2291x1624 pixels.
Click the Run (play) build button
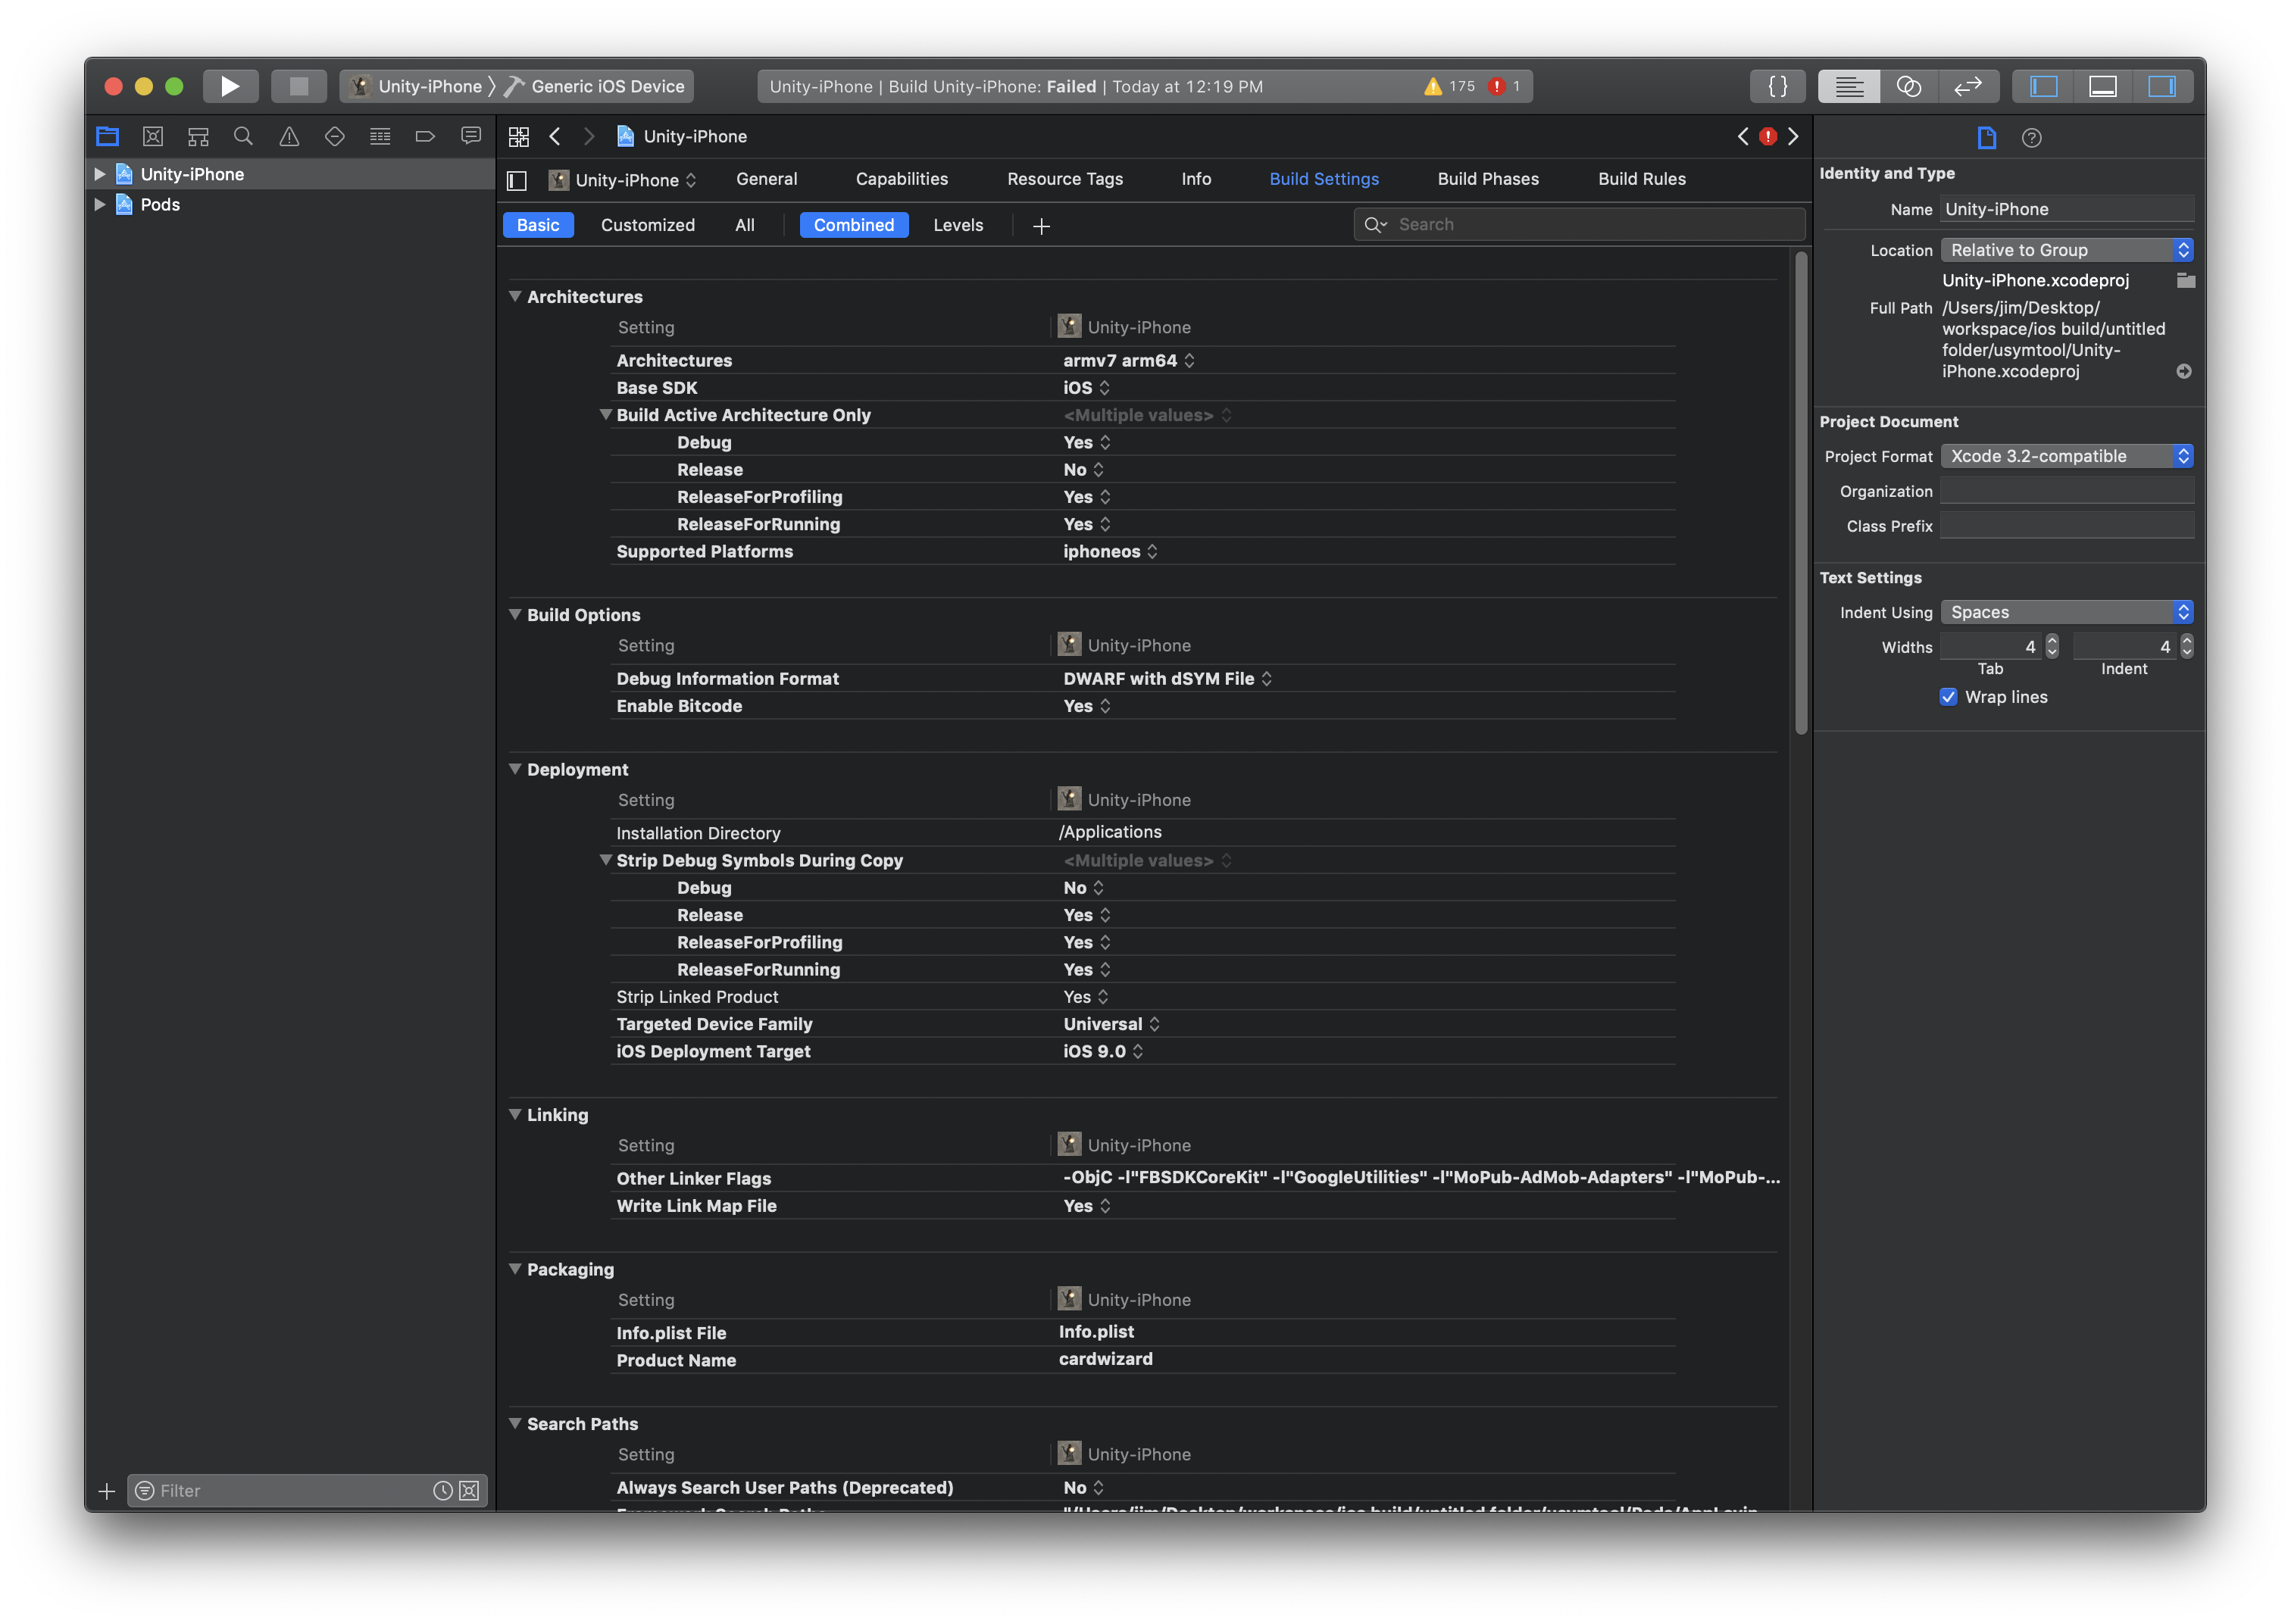230,86
